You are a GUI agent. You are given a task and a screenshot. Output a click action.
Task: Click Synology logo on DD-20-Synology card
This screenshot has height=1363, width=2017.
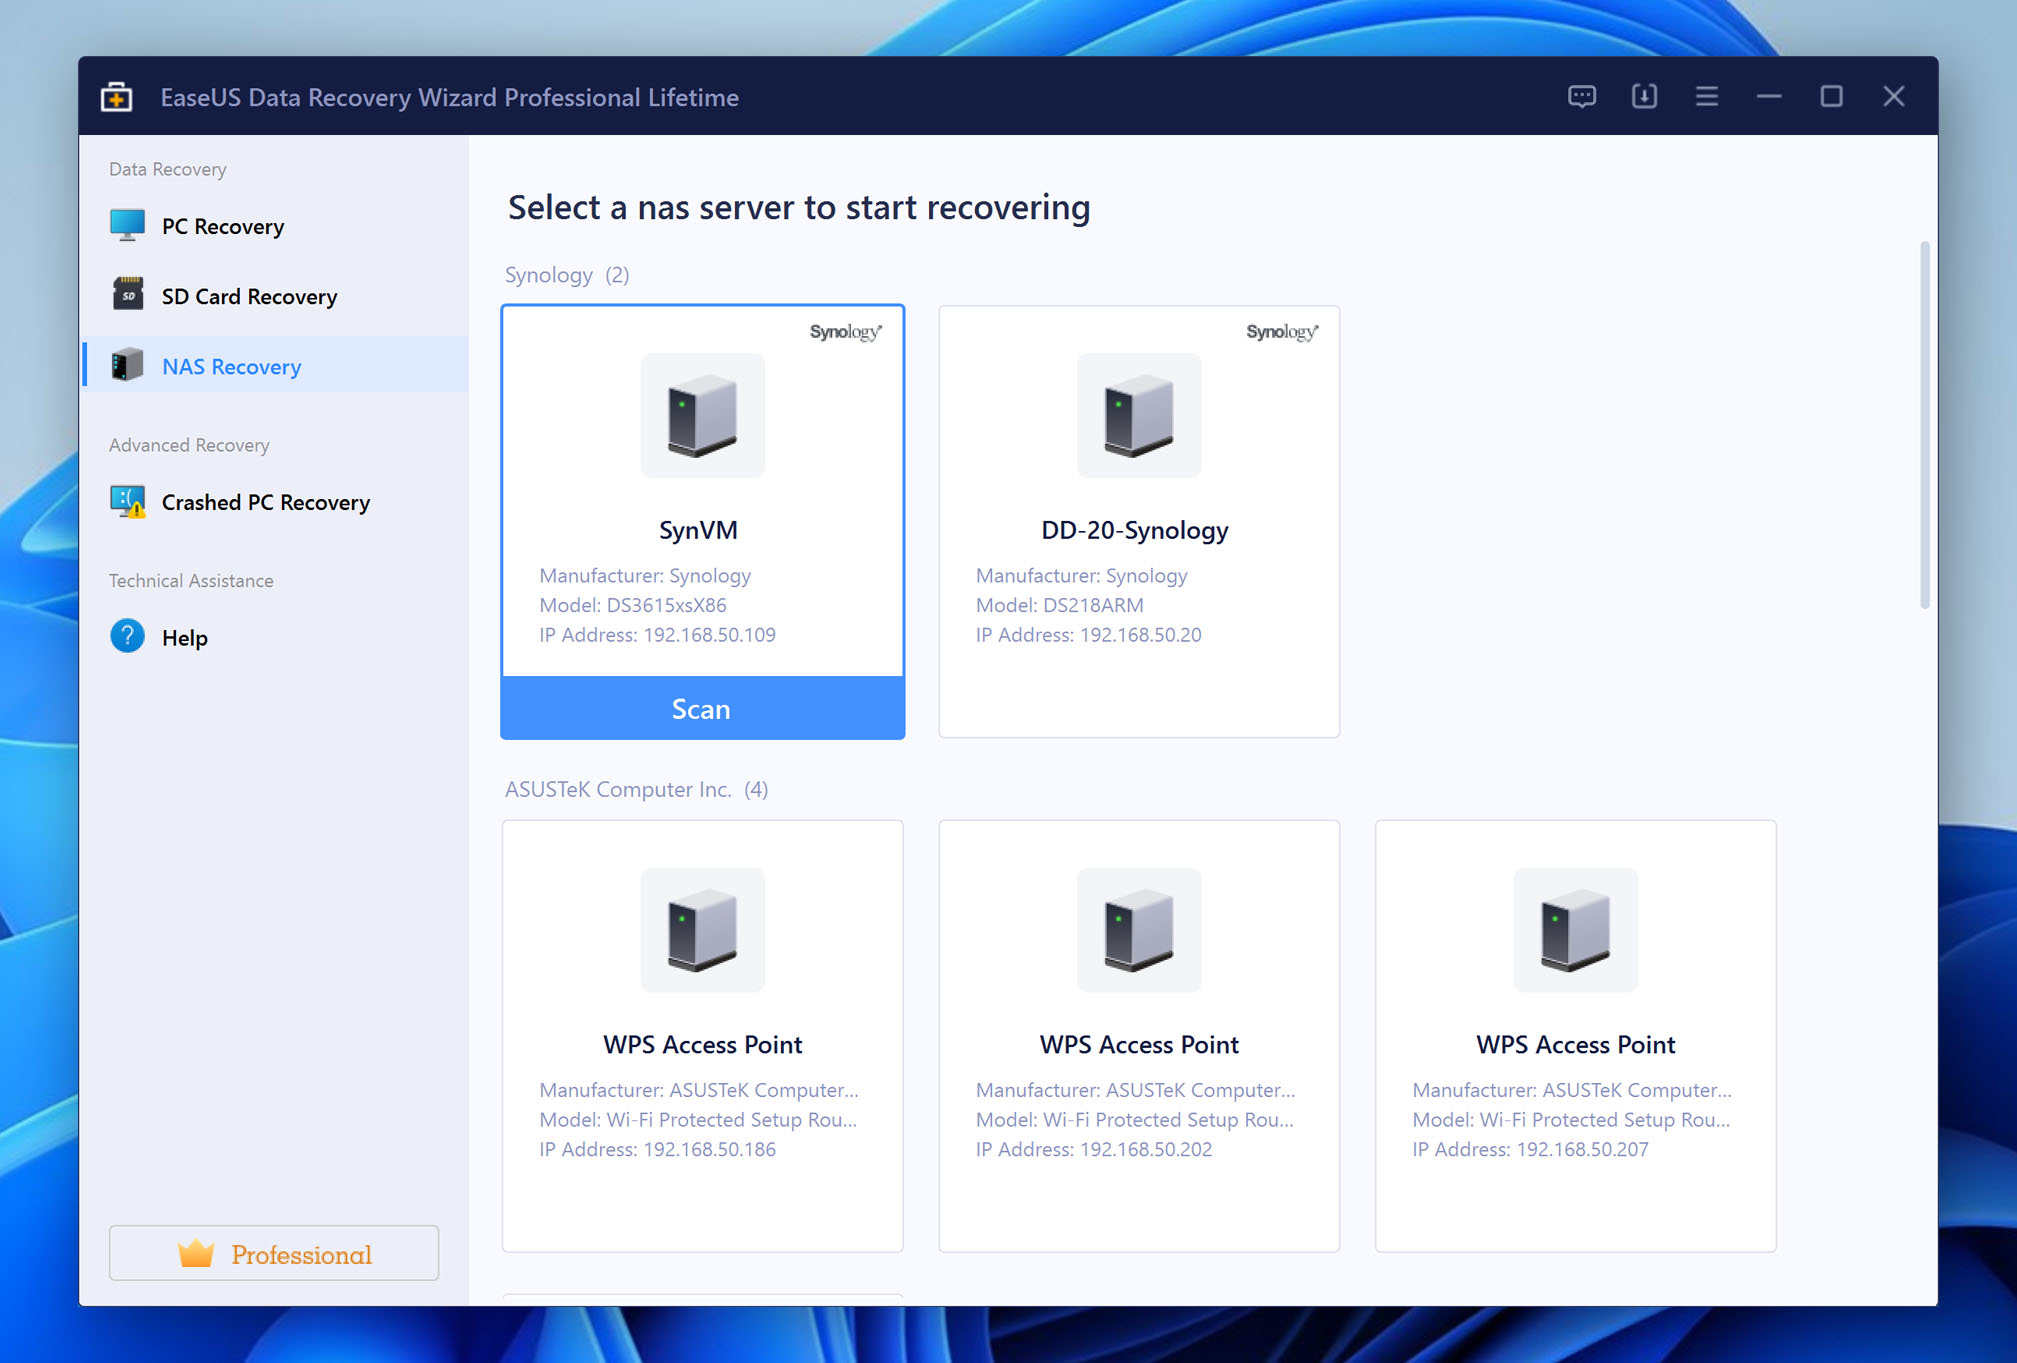coord(1282,332)
